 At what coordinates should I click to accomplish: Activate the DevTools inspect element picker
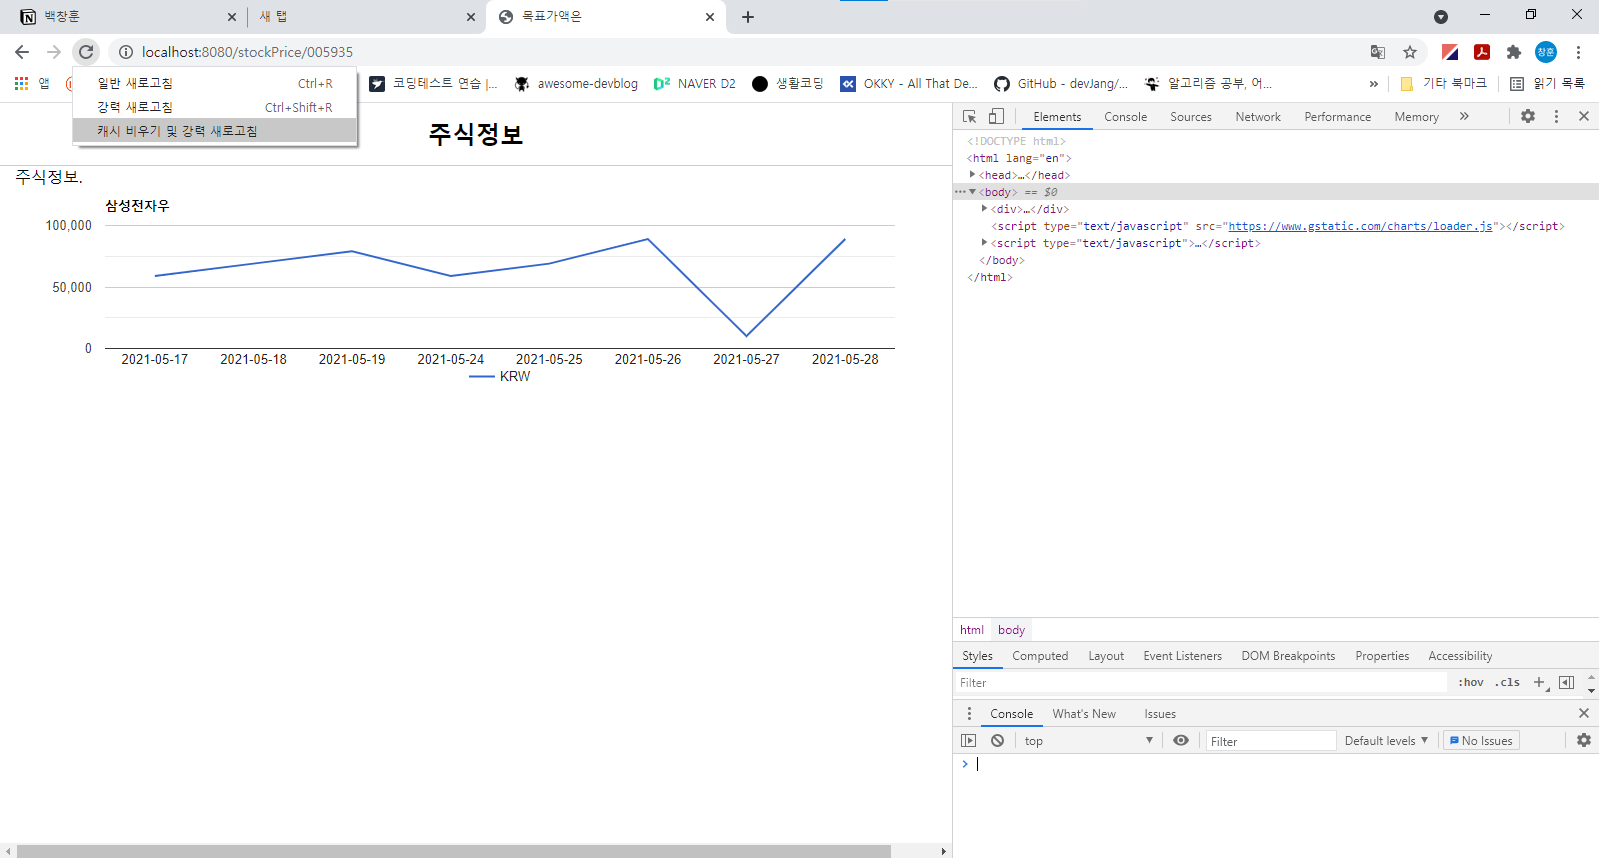970,117
